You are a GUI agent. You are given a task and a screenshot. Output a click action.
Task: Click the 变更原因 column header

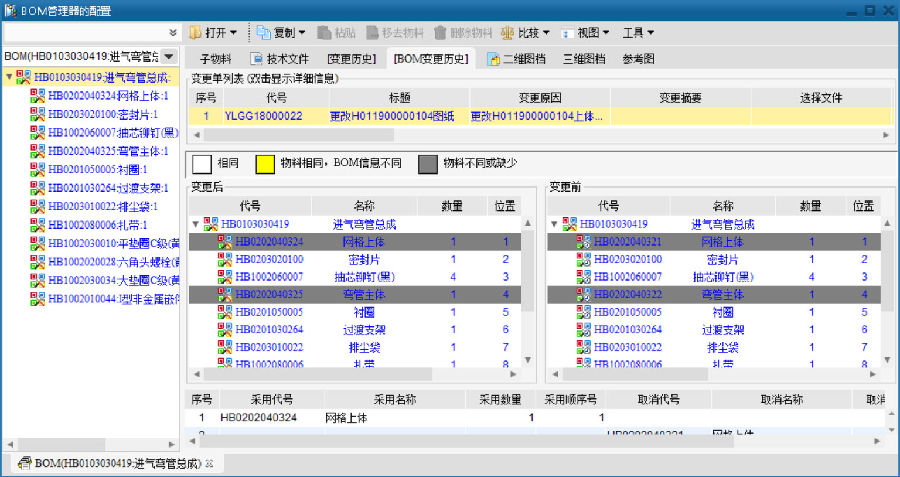click(539, 98)
